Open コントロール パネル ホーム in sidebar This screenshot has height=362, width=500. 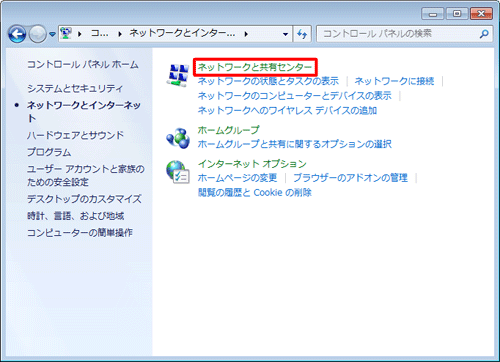click(83, 64)
